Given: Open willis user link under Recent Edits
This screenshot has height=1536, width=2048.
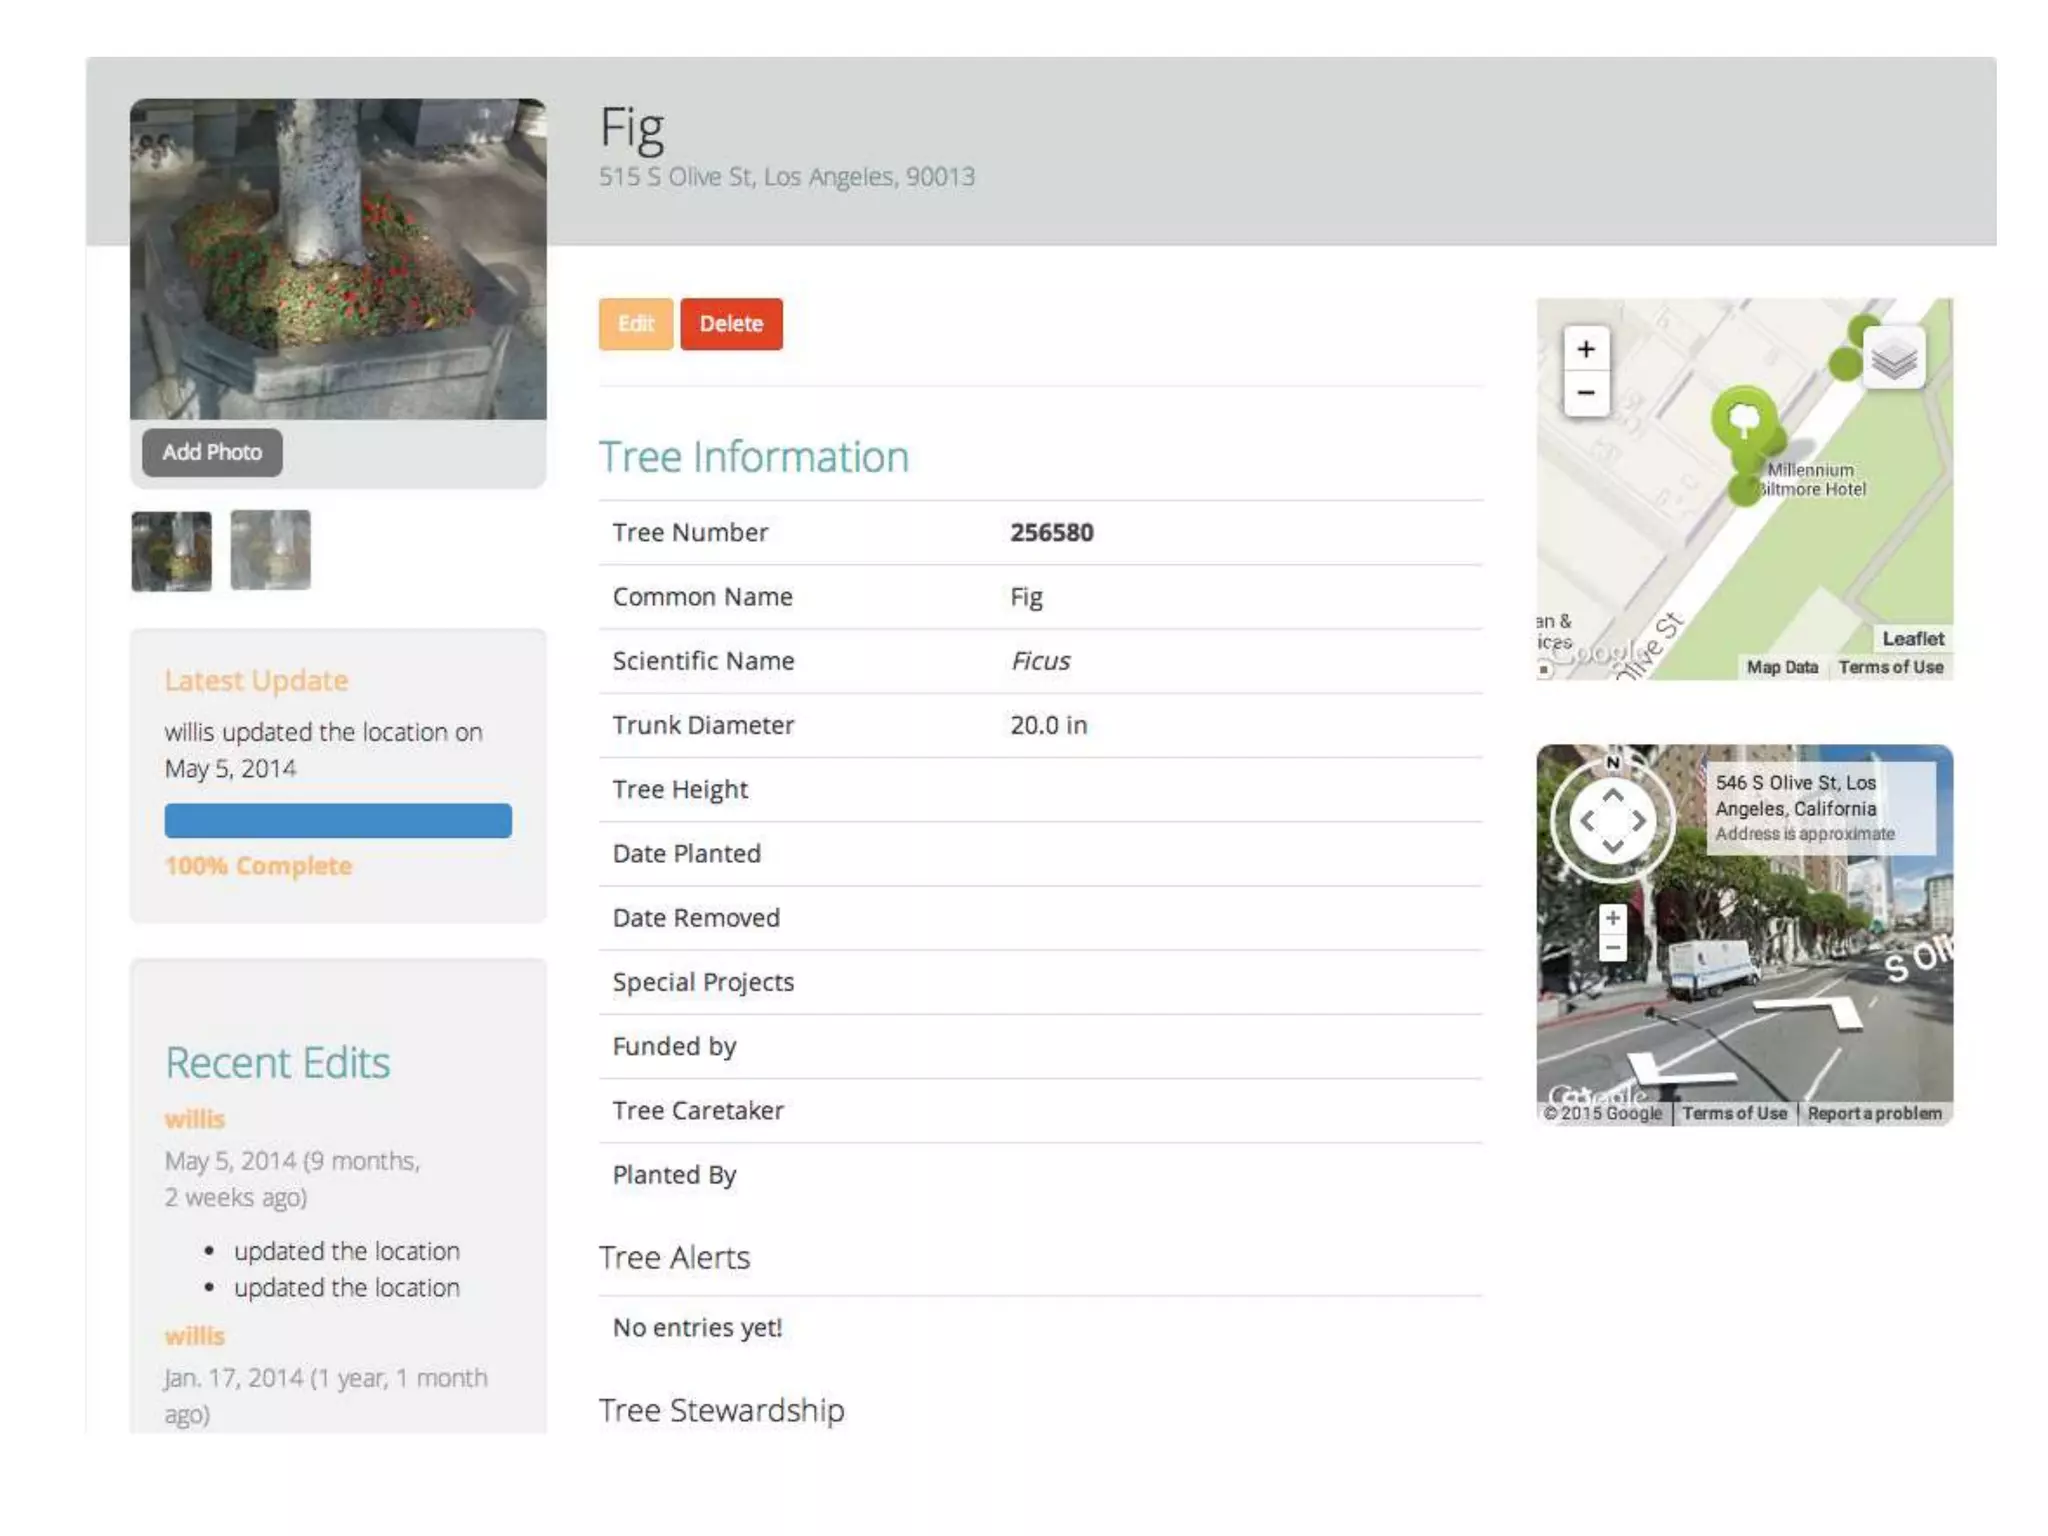Looking at the screenshot, I should 195,1119.
